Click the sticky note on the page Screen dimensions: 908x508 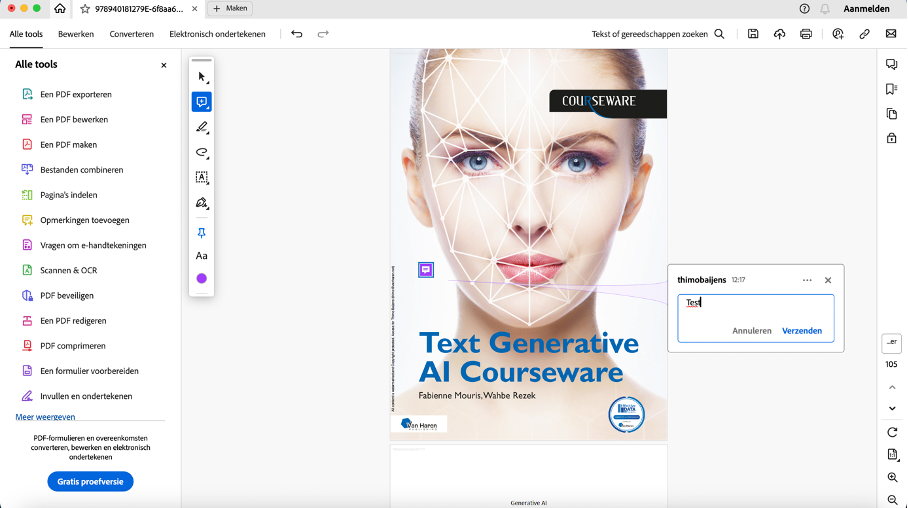426,270
